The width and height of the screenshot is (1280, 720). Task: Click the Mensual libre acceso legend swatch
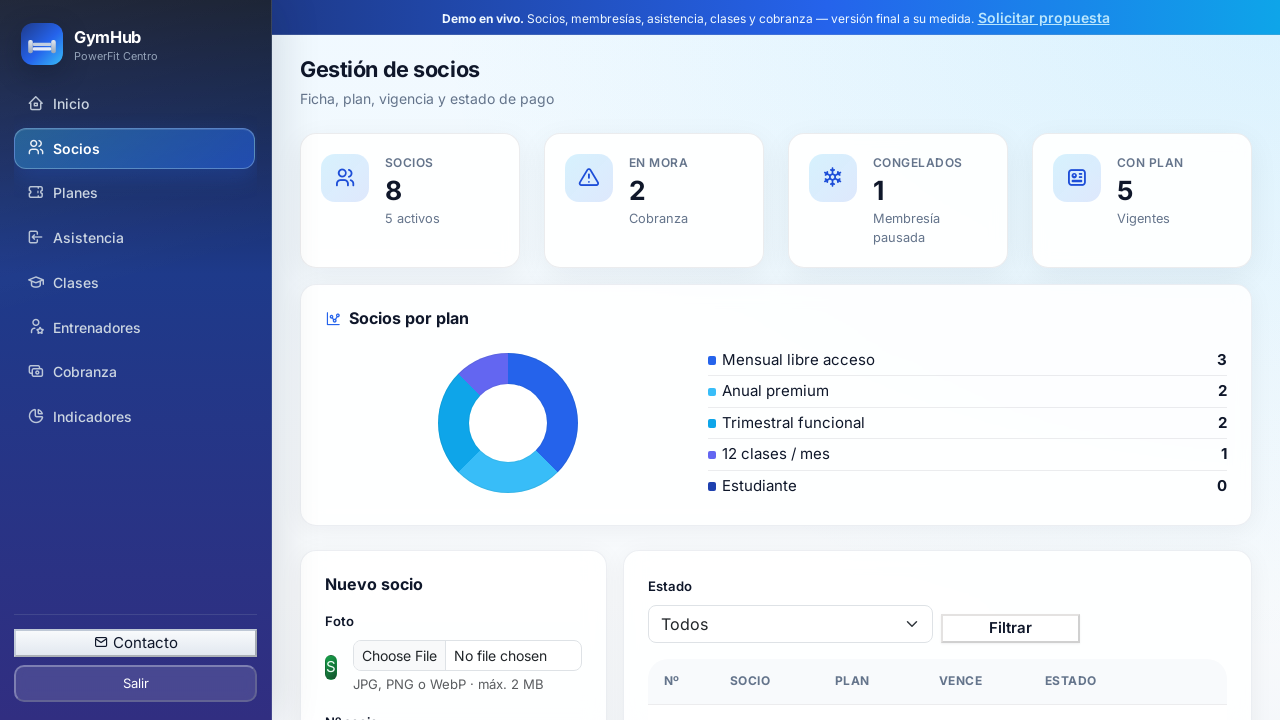pos(712,360)
